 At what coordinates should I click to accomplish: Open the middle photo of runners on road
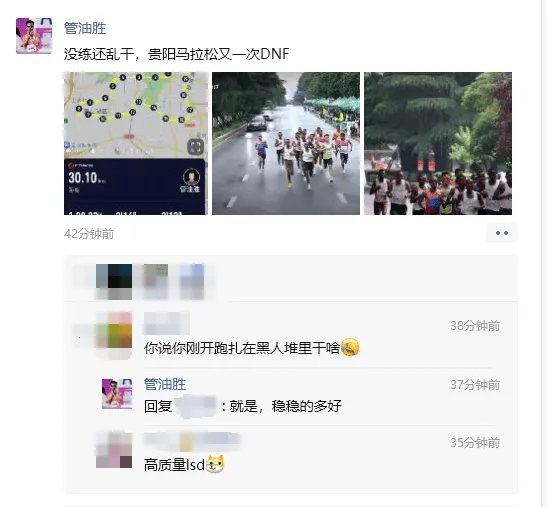[286, 143]
